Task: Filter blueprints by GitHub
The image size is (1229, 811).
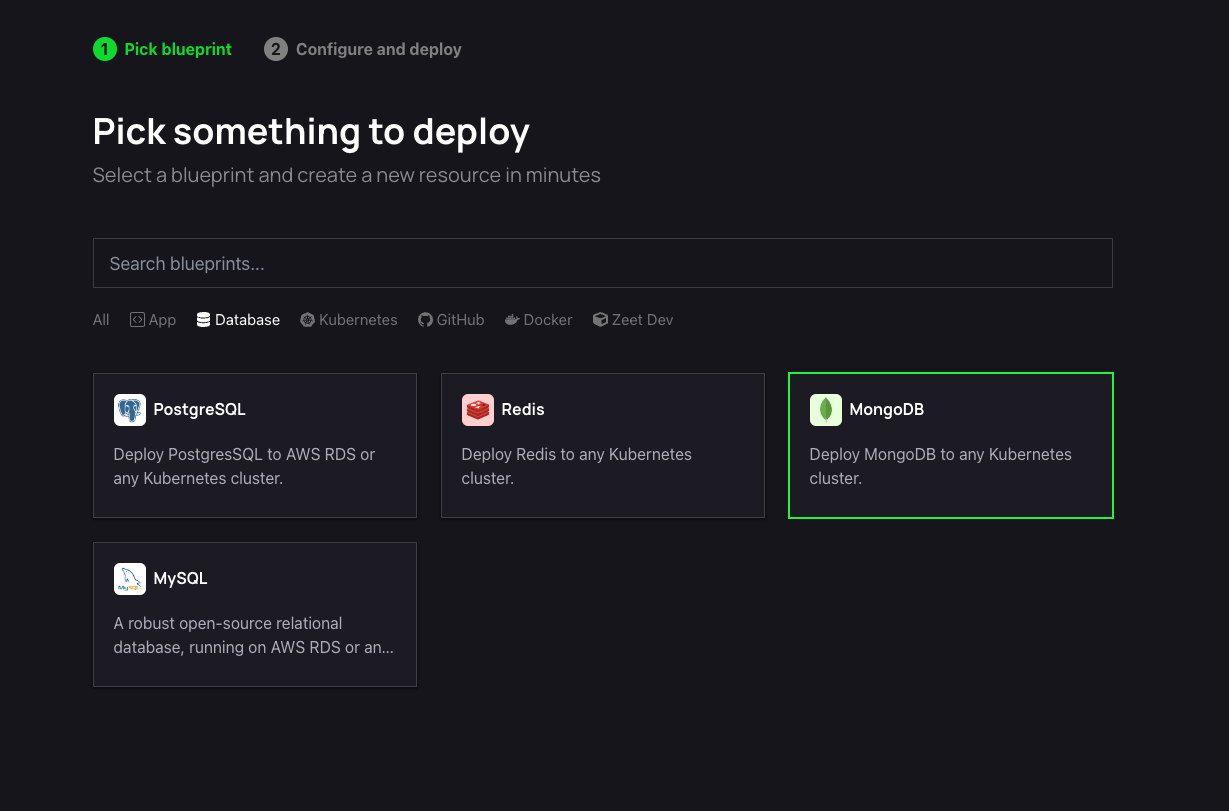Action: click(451, 320)
